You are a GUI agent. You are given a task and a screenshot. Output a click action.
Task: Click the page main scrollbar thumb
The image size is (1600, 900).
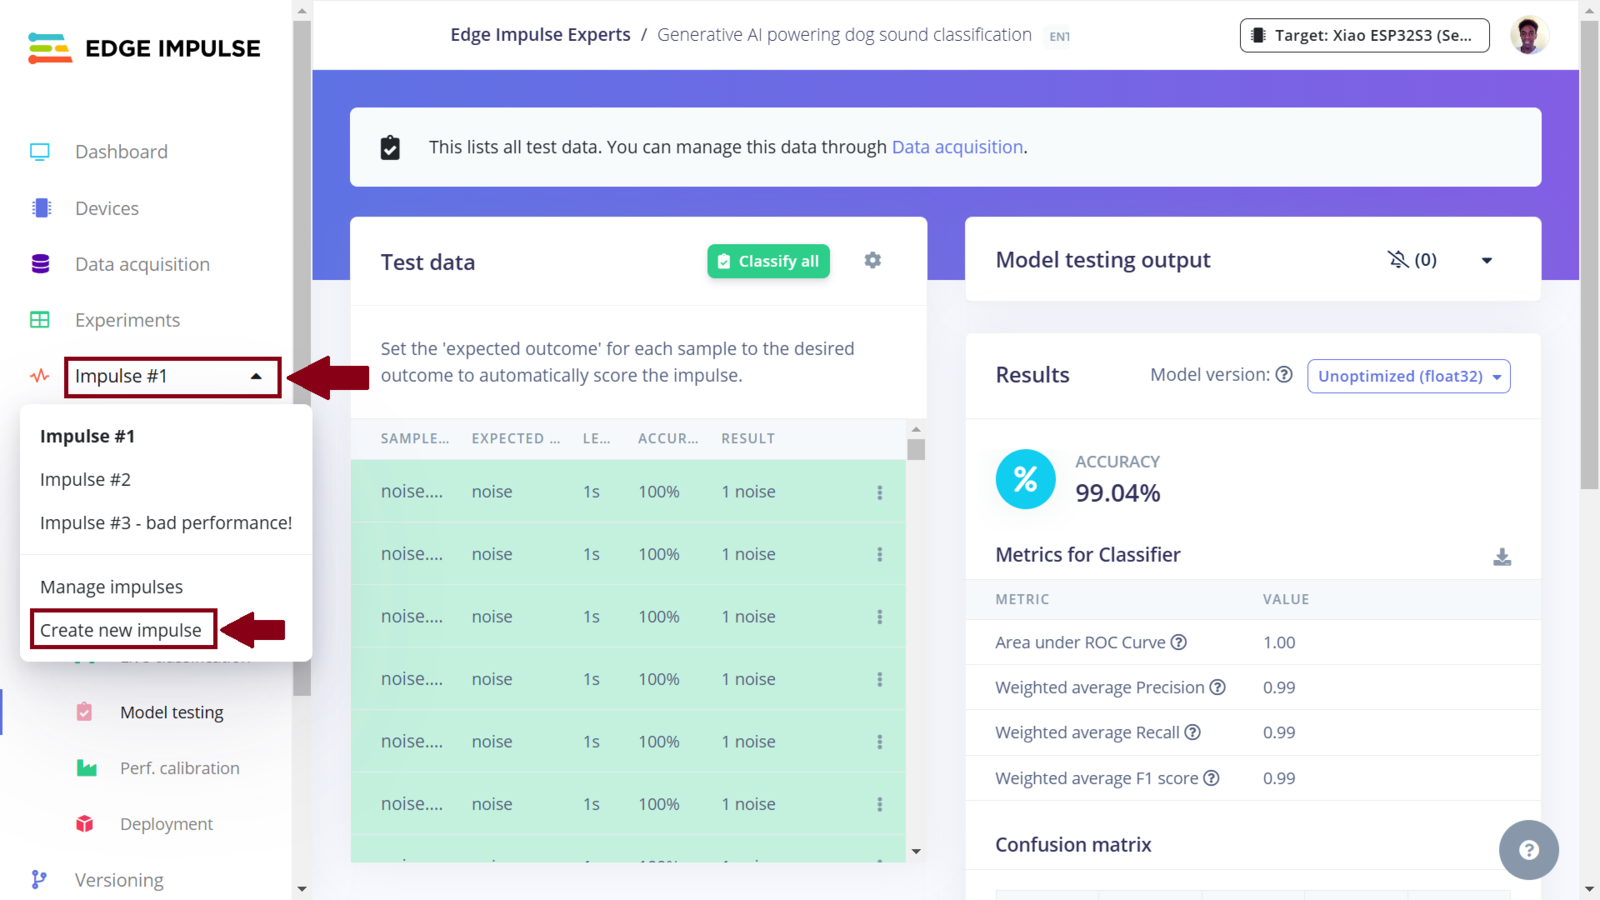(1589, 255)
